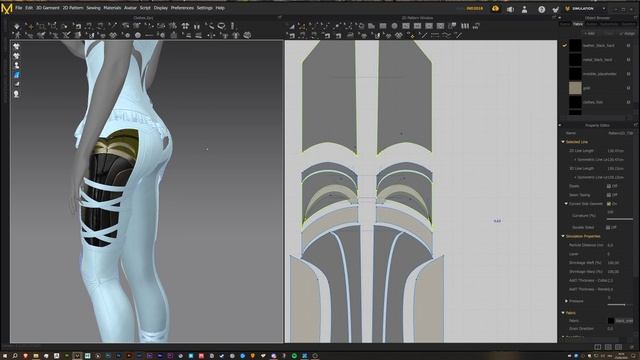Viewport: 640px width, 360px height.
Task: Click the leftmost layout icon at the bottom right
Action: 598,347
